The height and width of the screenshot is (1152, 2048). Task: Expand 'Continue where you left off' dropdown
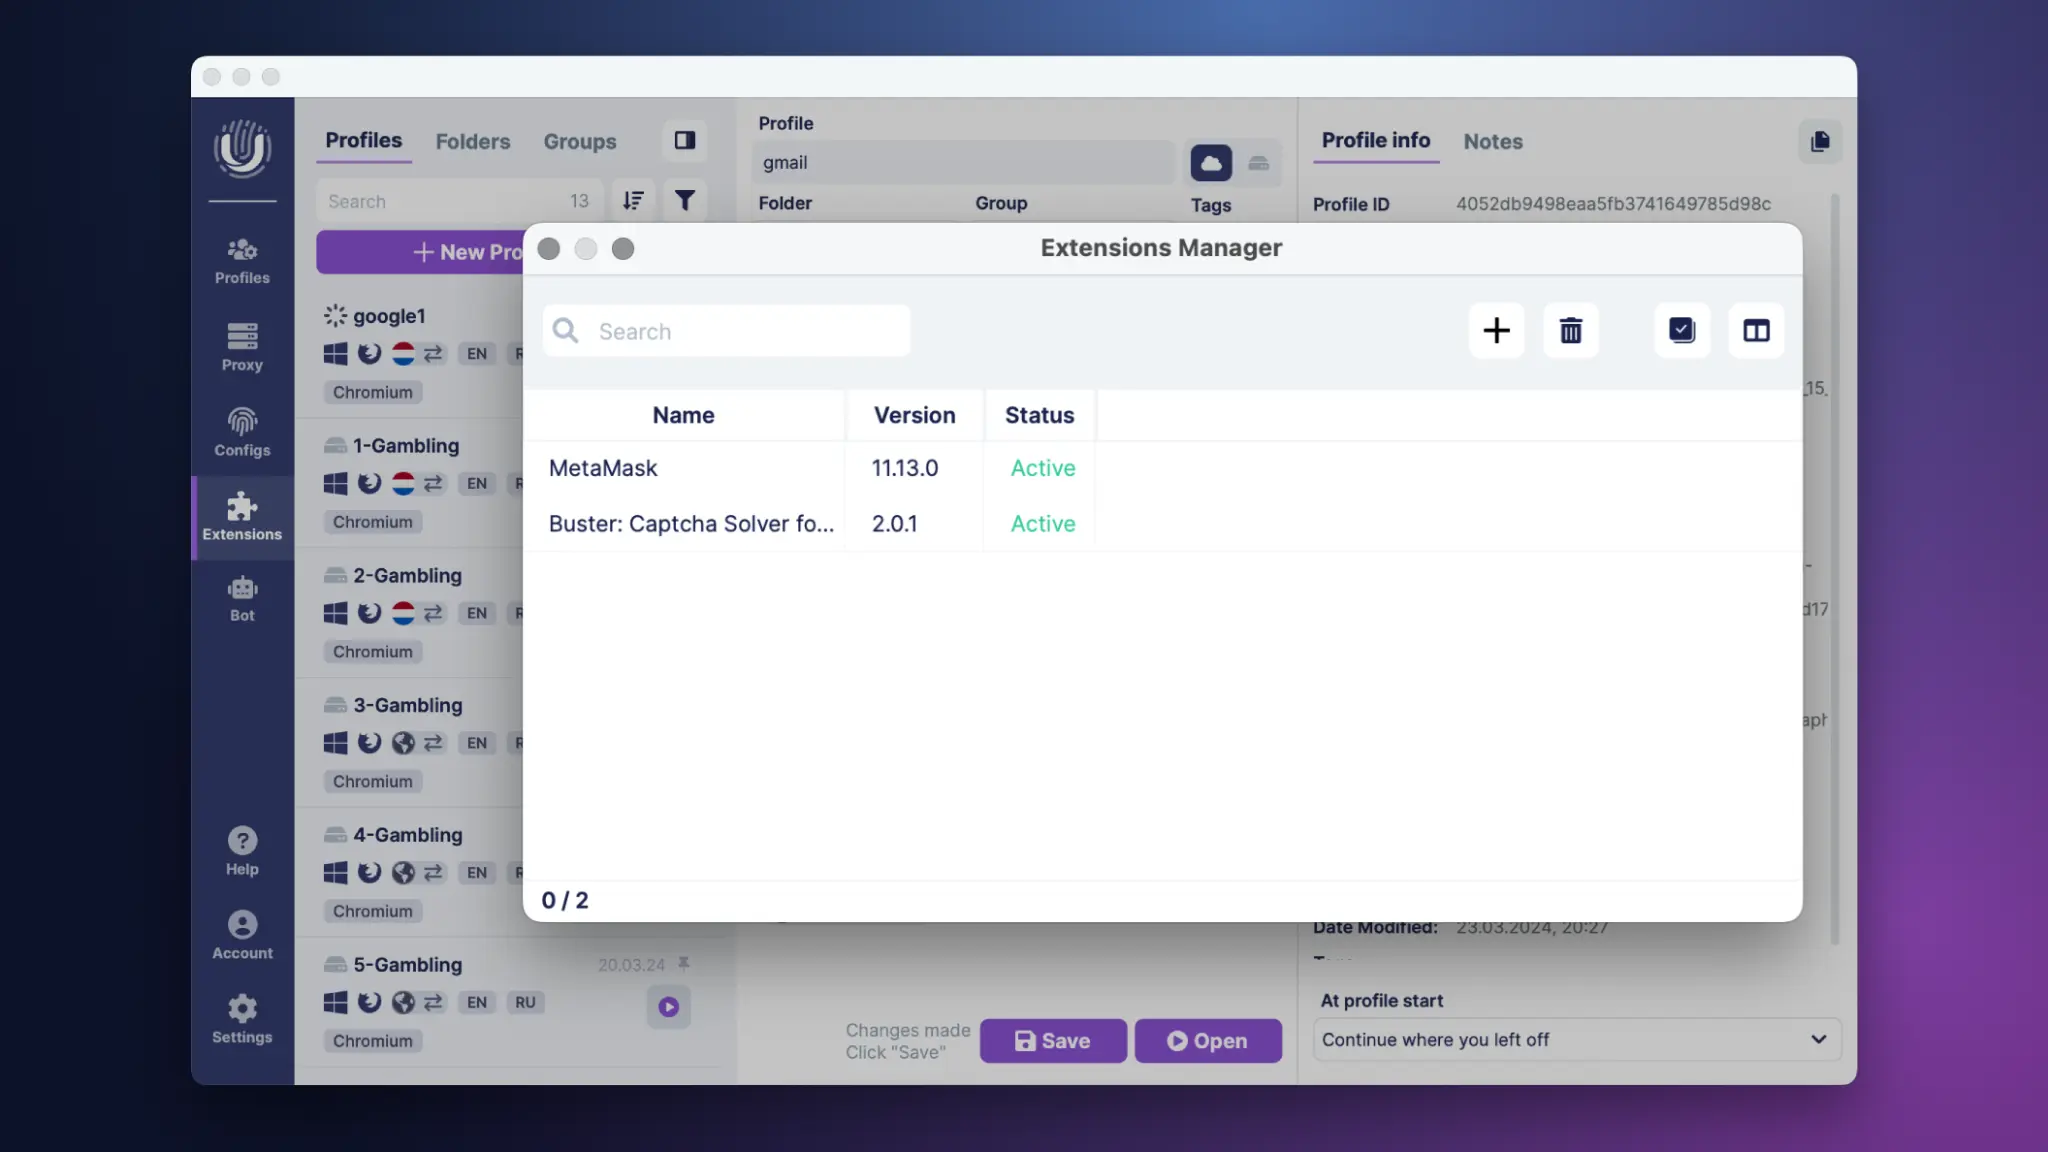tap(1576, 1039)
